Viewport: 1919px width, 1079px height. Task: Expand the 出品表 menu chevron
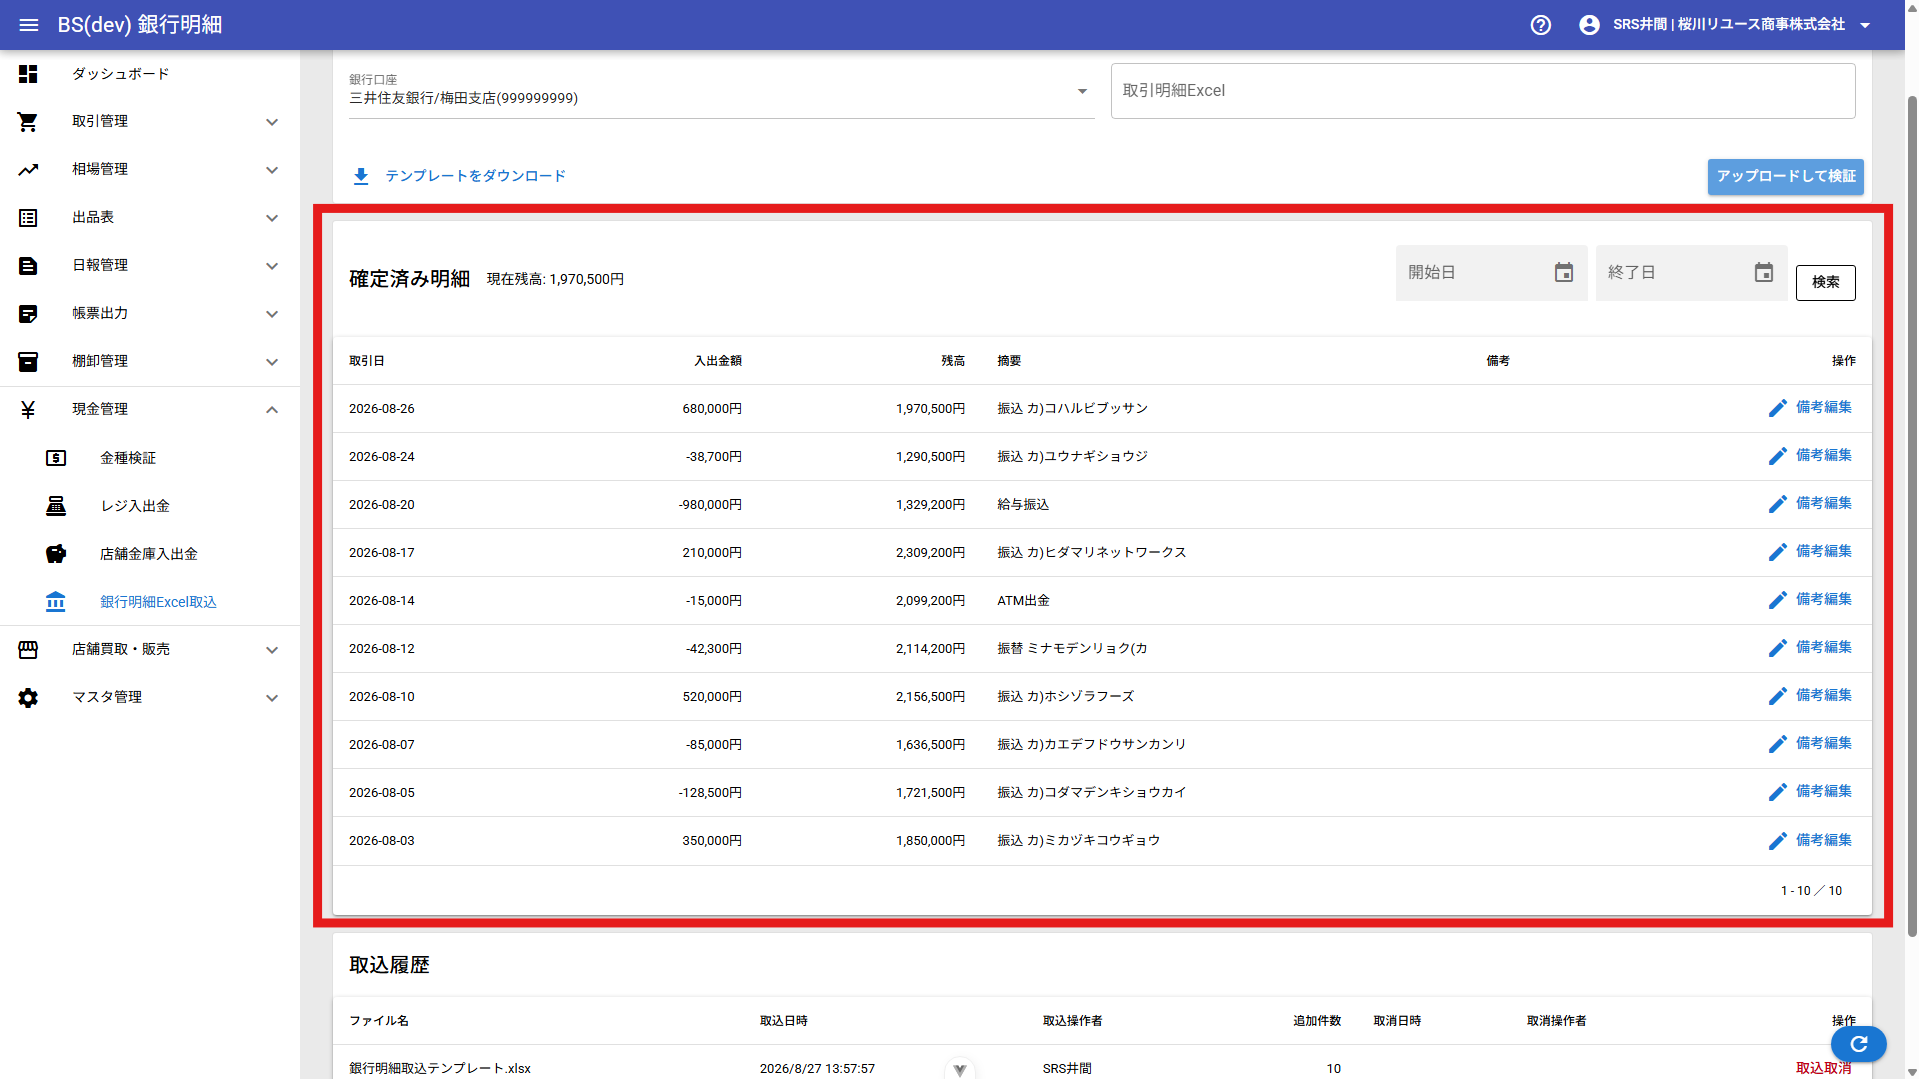point(272,218)
